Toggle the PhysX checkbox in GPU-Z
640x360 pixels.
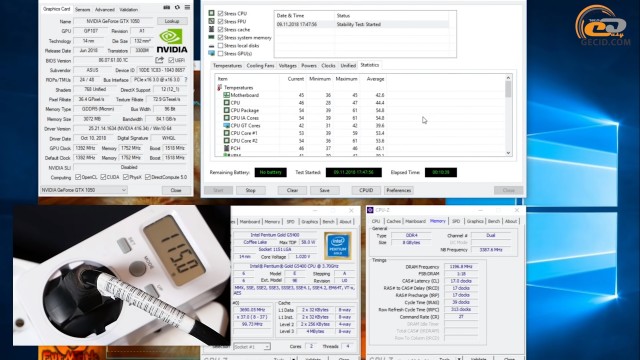[x=126, y=177]
